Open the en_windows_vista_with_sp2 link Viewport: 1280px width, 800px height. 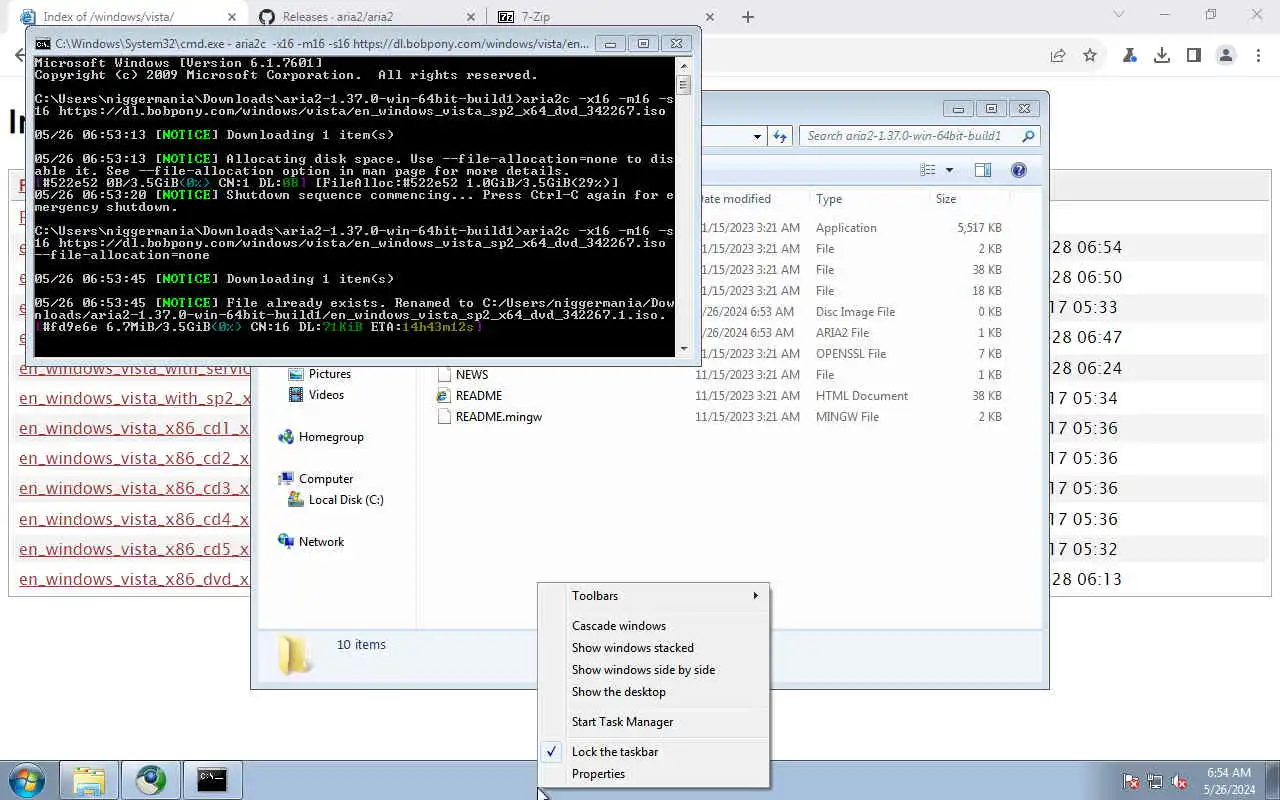pyautogui.click(x=134, y=398)
